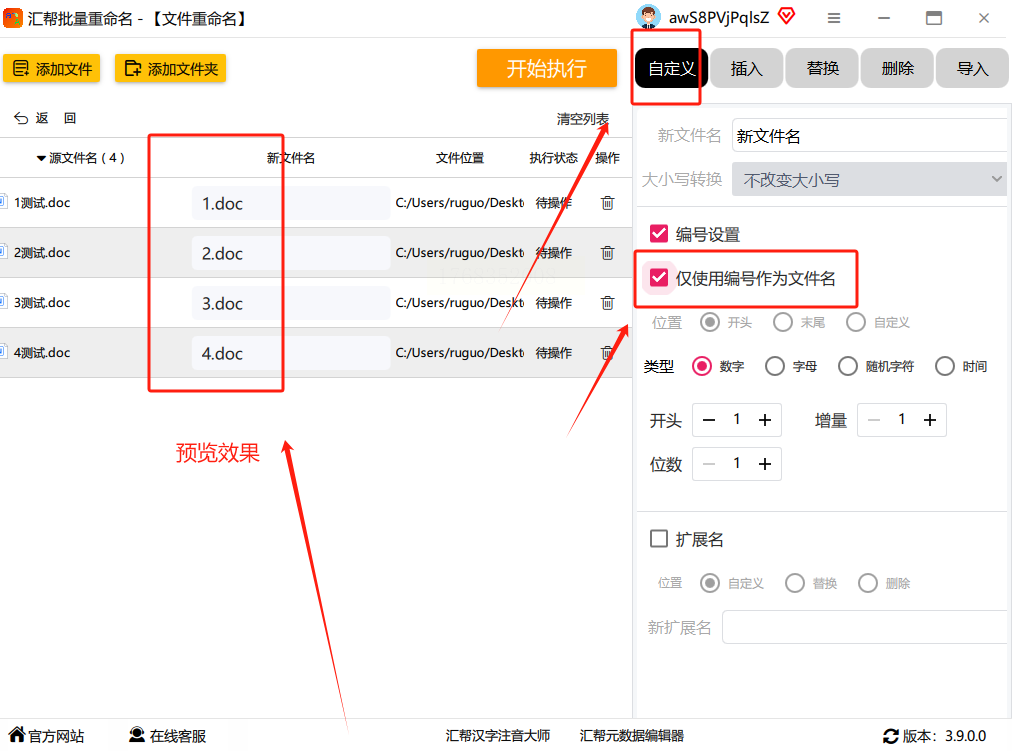Screen dimensions: 1012x751
Task: Collapse the 源文件名 column sort arrow
Action: pos(41,158)
